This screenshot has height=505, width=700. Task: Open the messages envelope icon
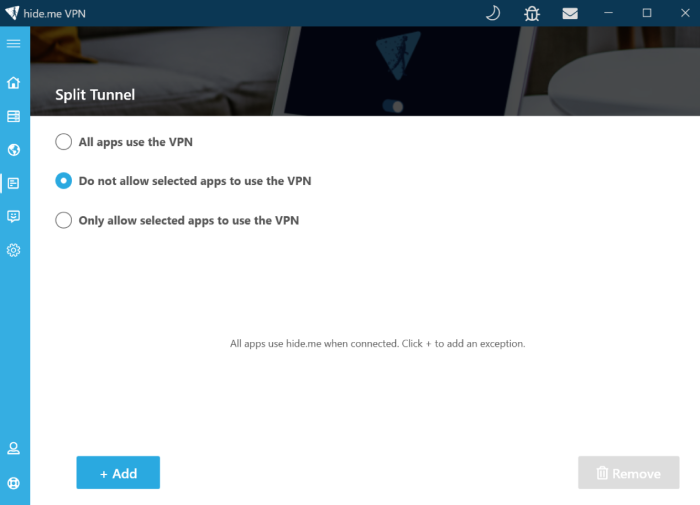point(570,13)
